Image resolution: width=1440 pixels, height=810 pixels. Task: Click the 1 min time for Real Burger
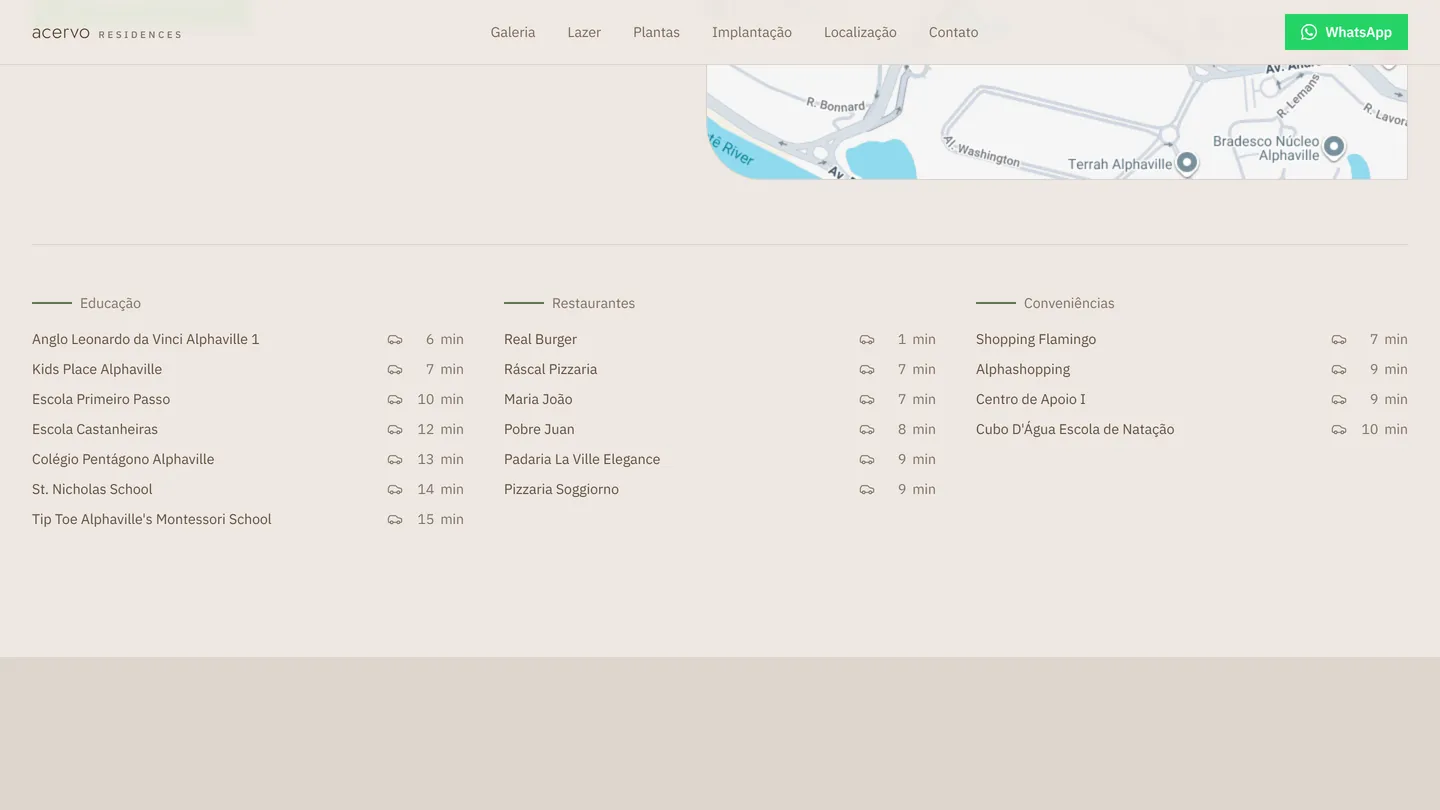917,339
